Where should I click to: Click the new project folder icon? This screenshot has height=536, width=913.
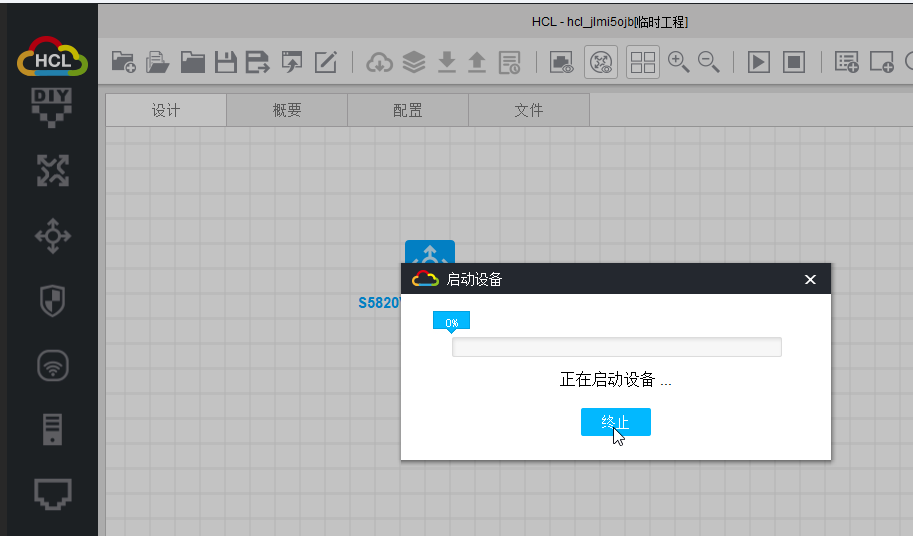123,62
